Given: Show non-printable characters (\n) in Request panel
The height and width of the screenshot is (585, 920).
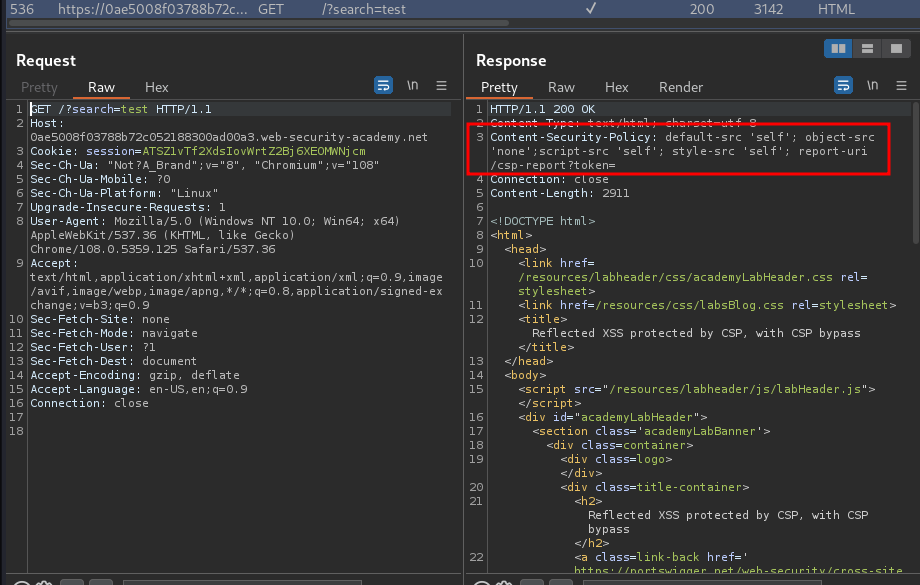Looking at the screenshot, I should coord(412,86).
